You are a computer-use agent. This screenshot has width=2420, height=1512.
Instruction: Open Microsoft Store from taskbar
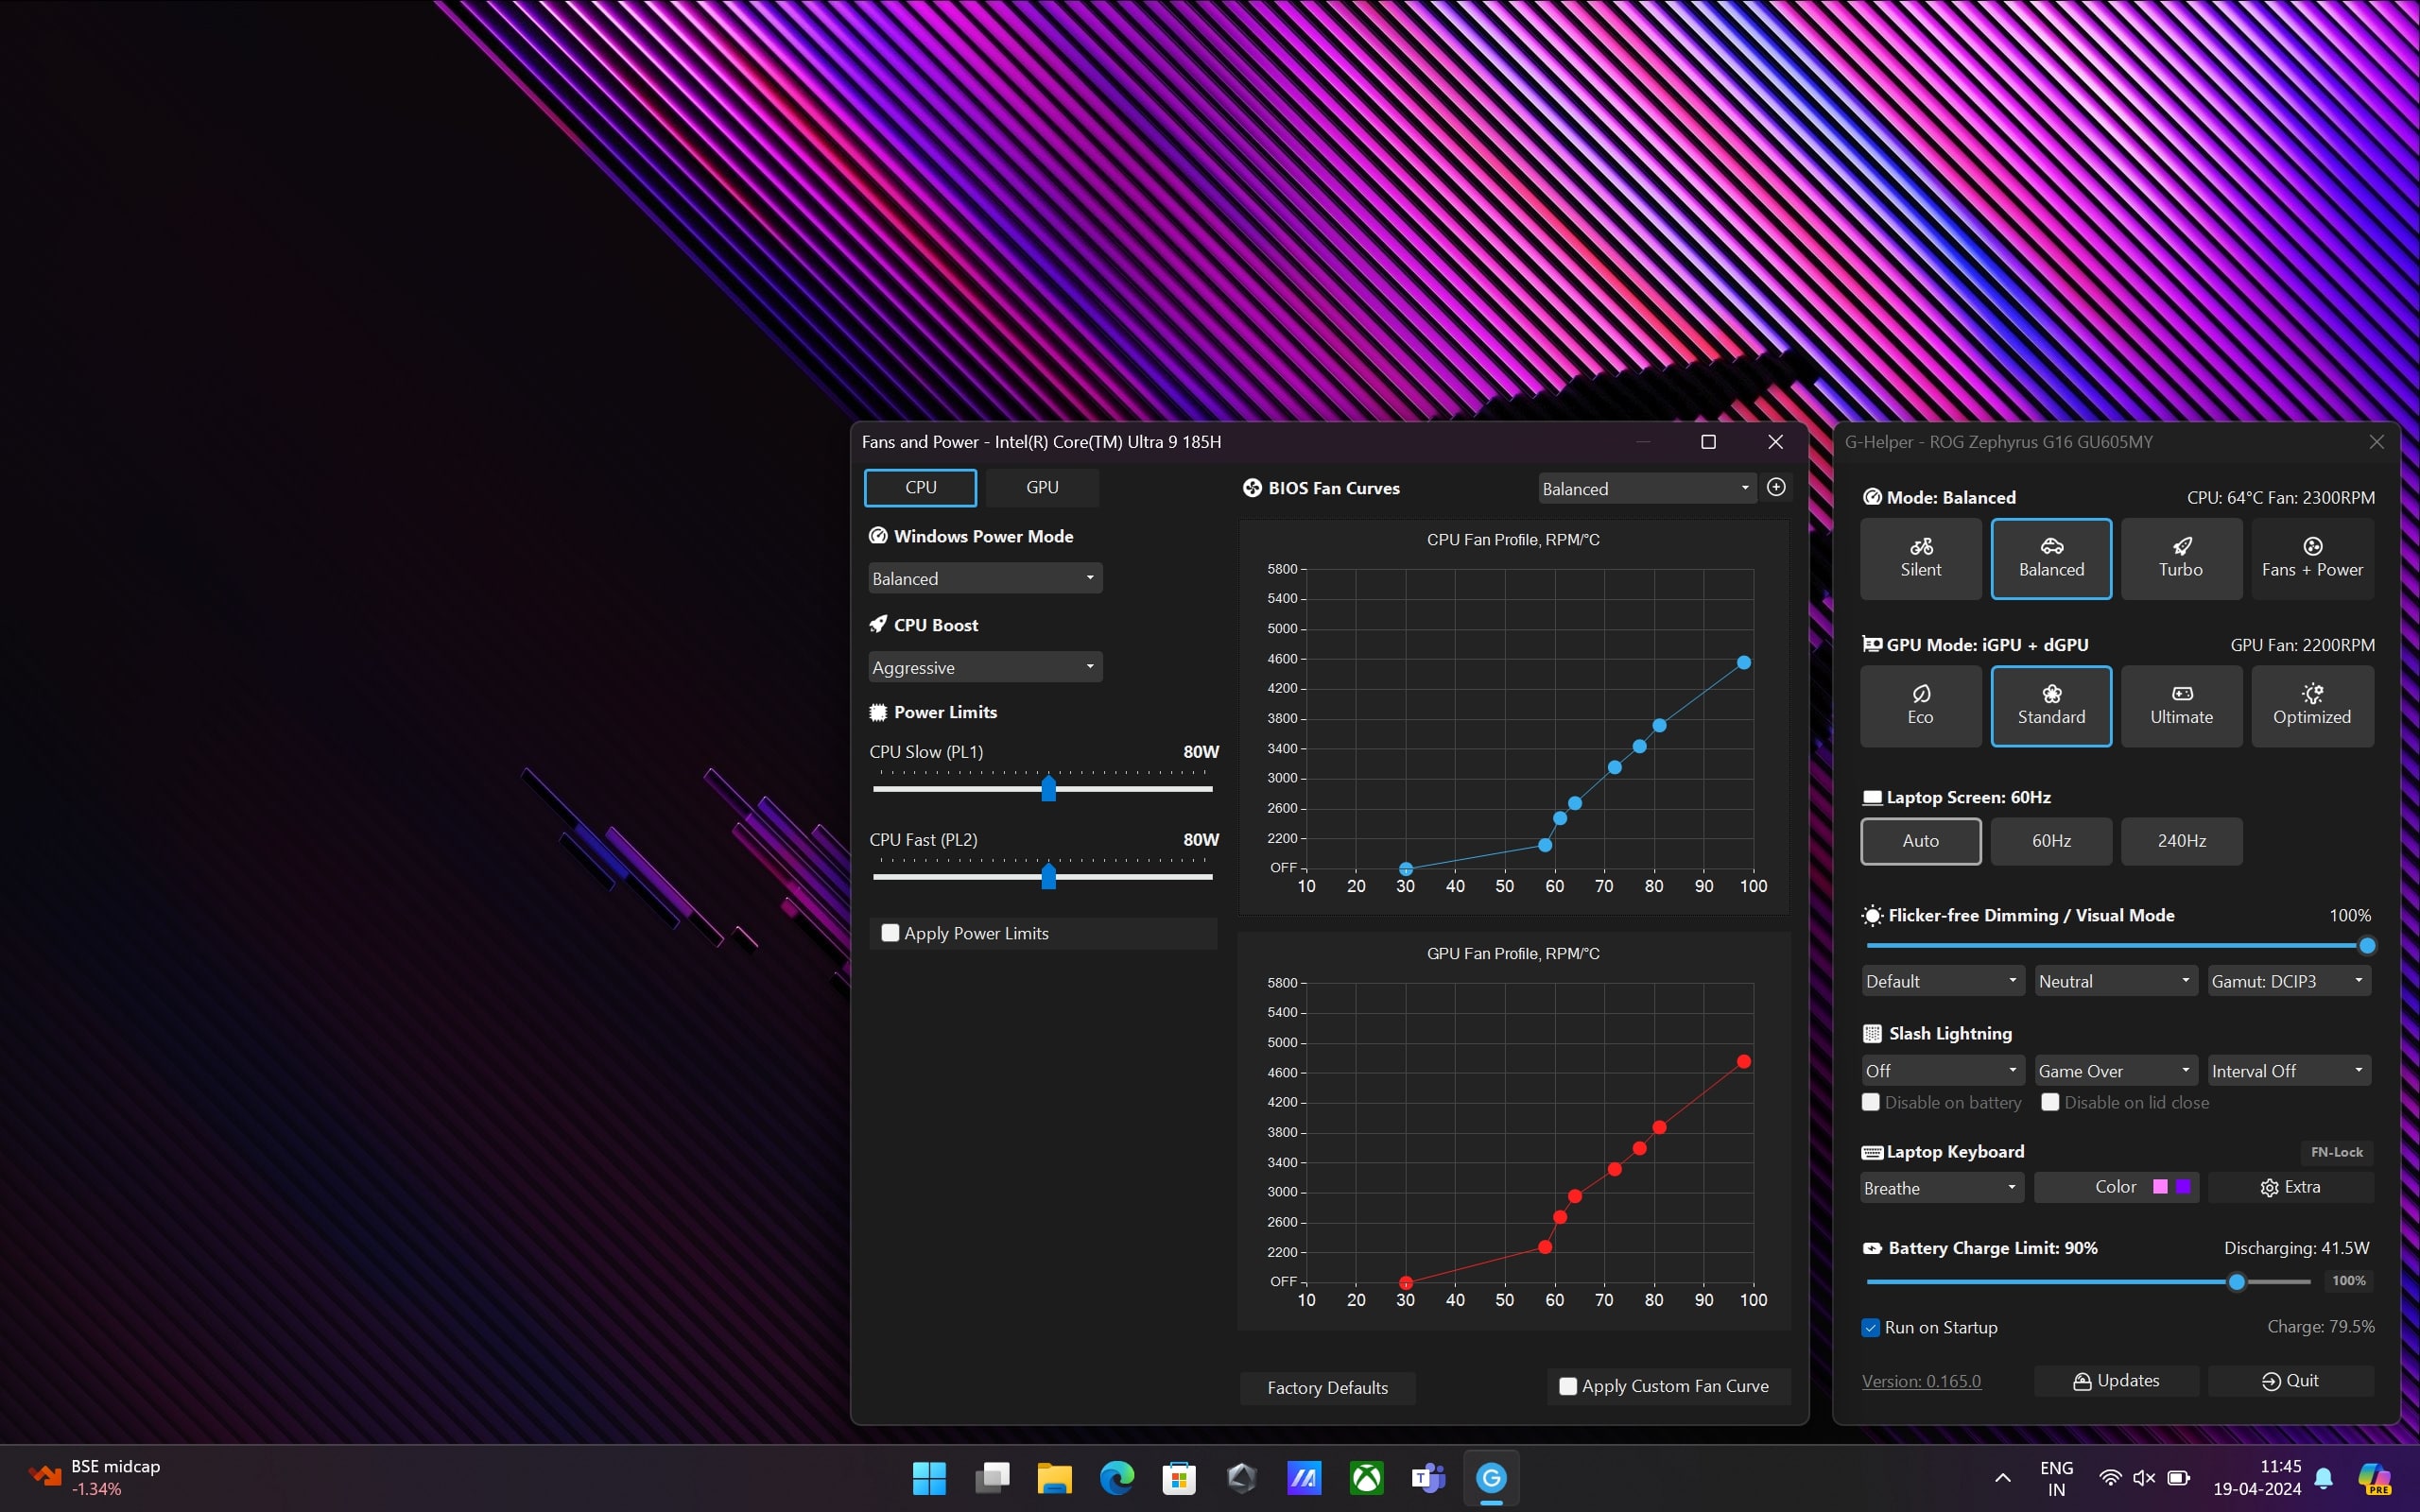[1179, 1478]
